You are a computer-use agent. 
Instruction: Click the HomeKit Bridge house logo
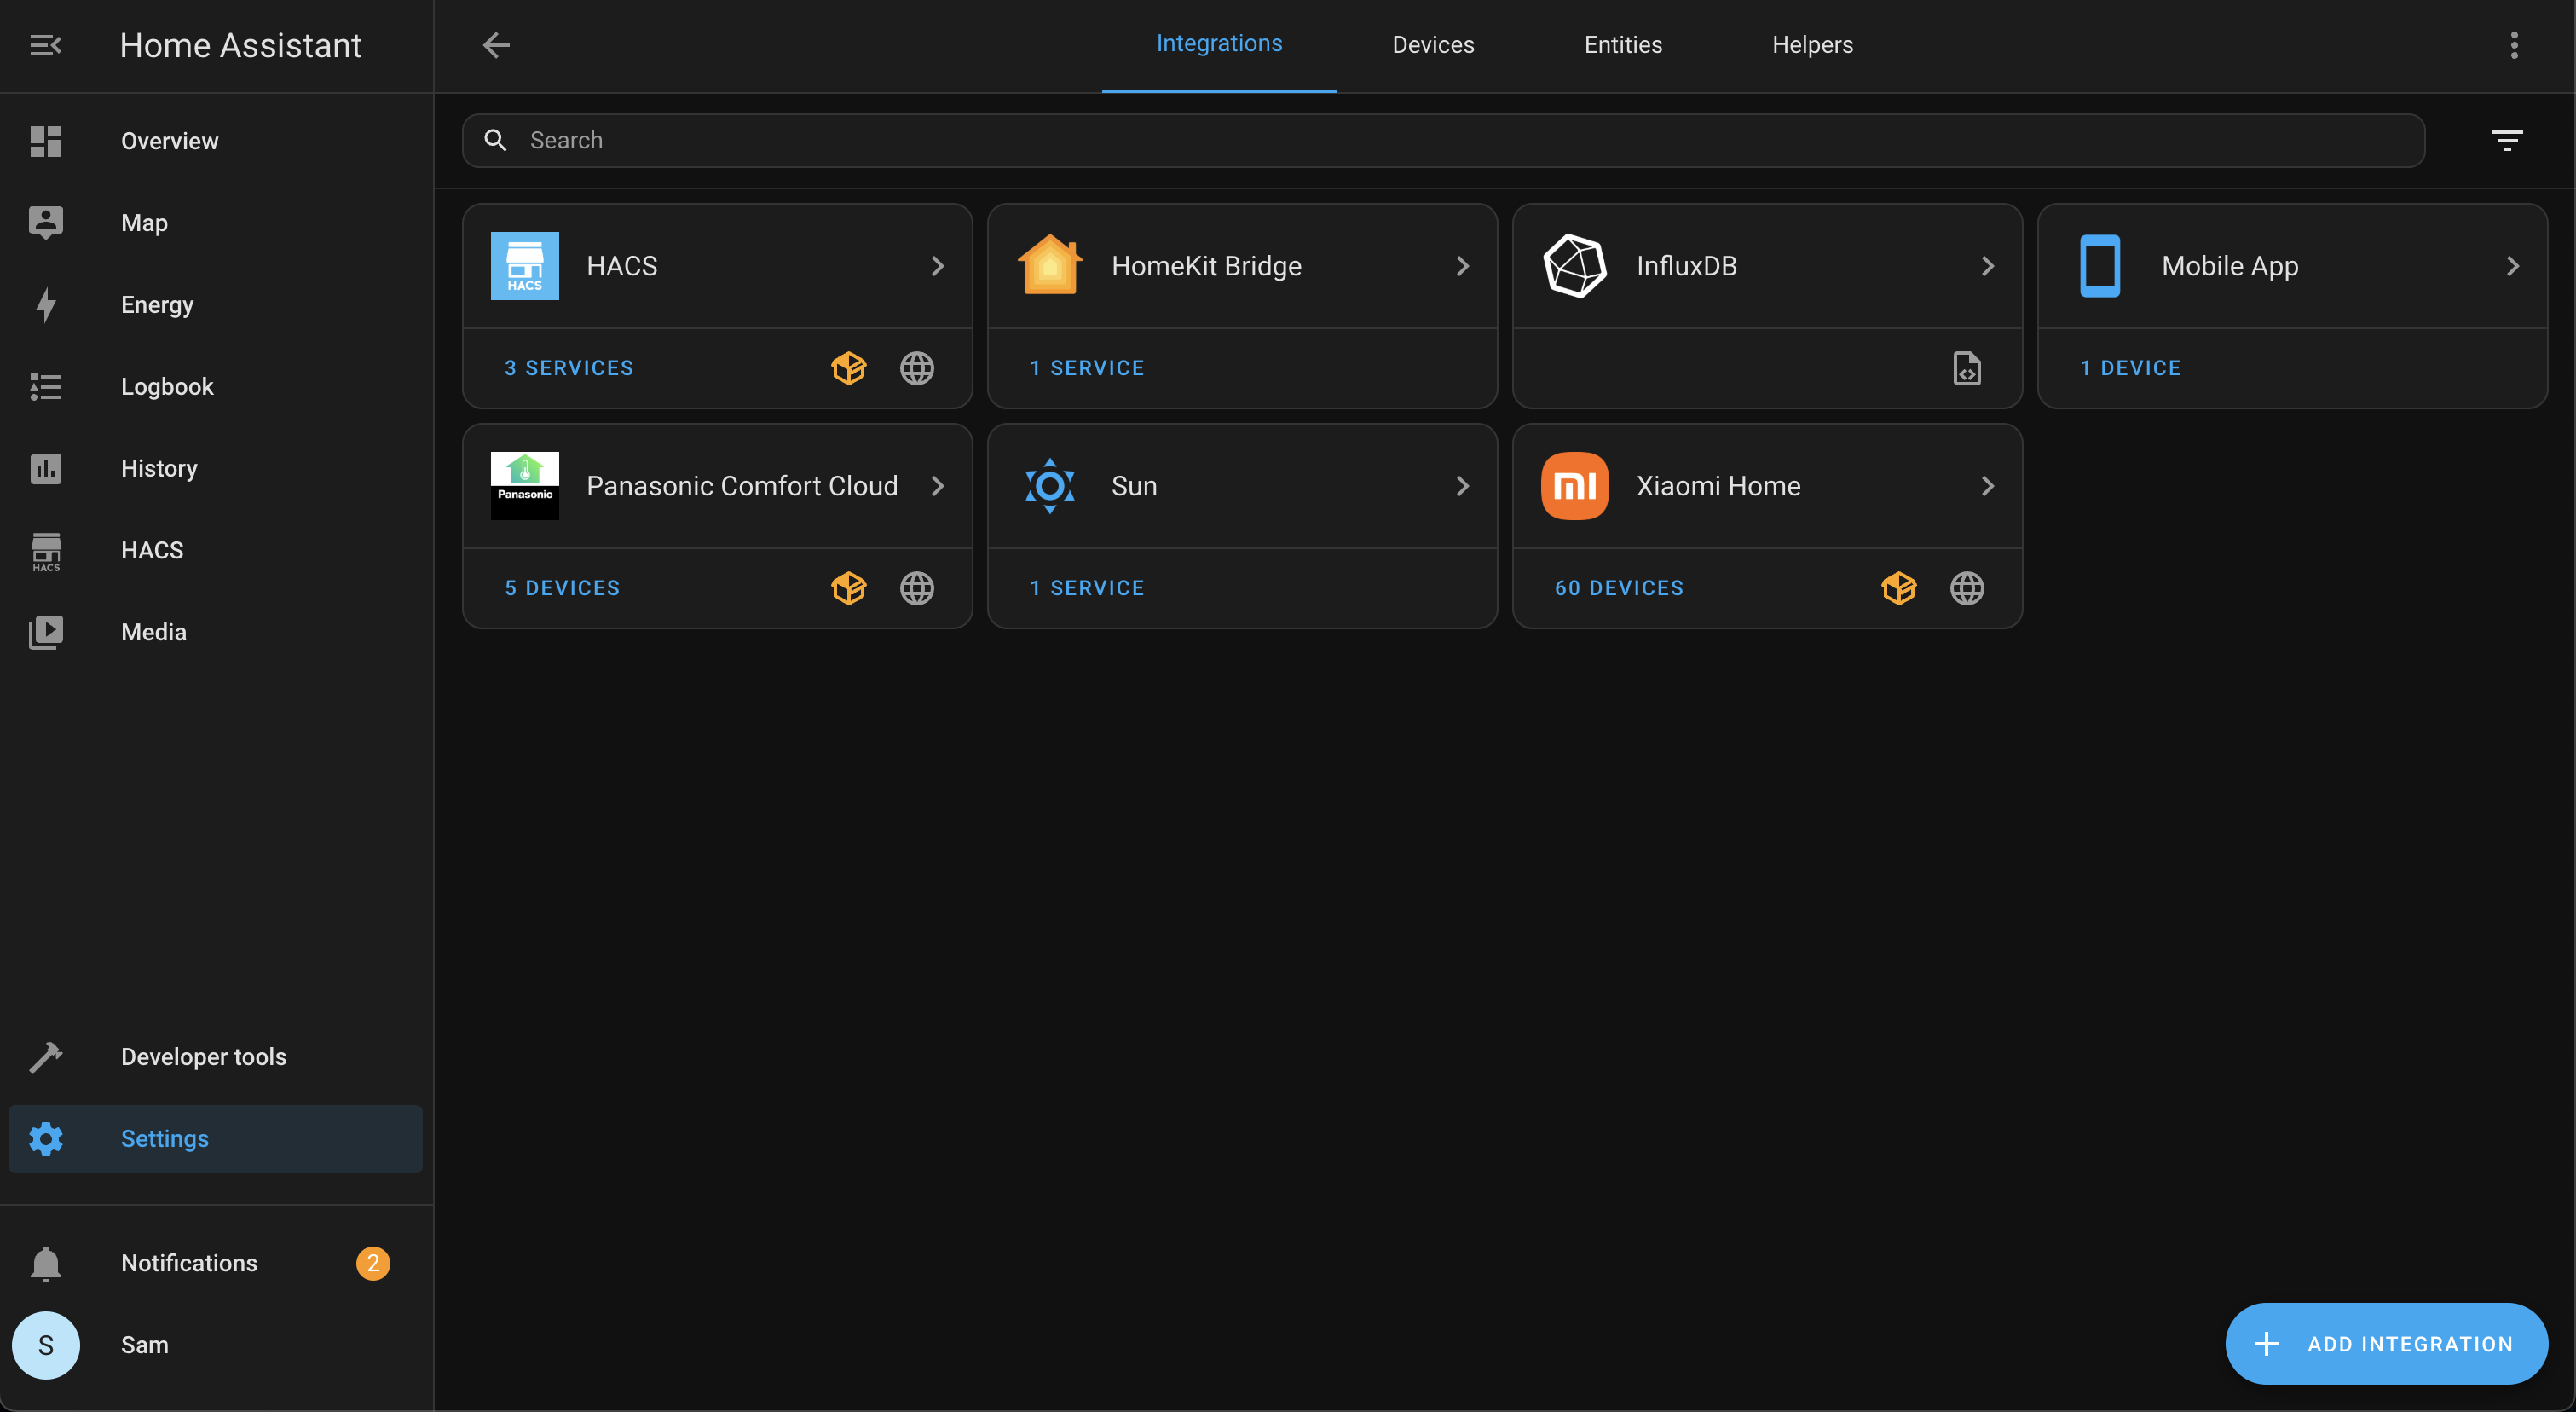tap(1050, 265)
